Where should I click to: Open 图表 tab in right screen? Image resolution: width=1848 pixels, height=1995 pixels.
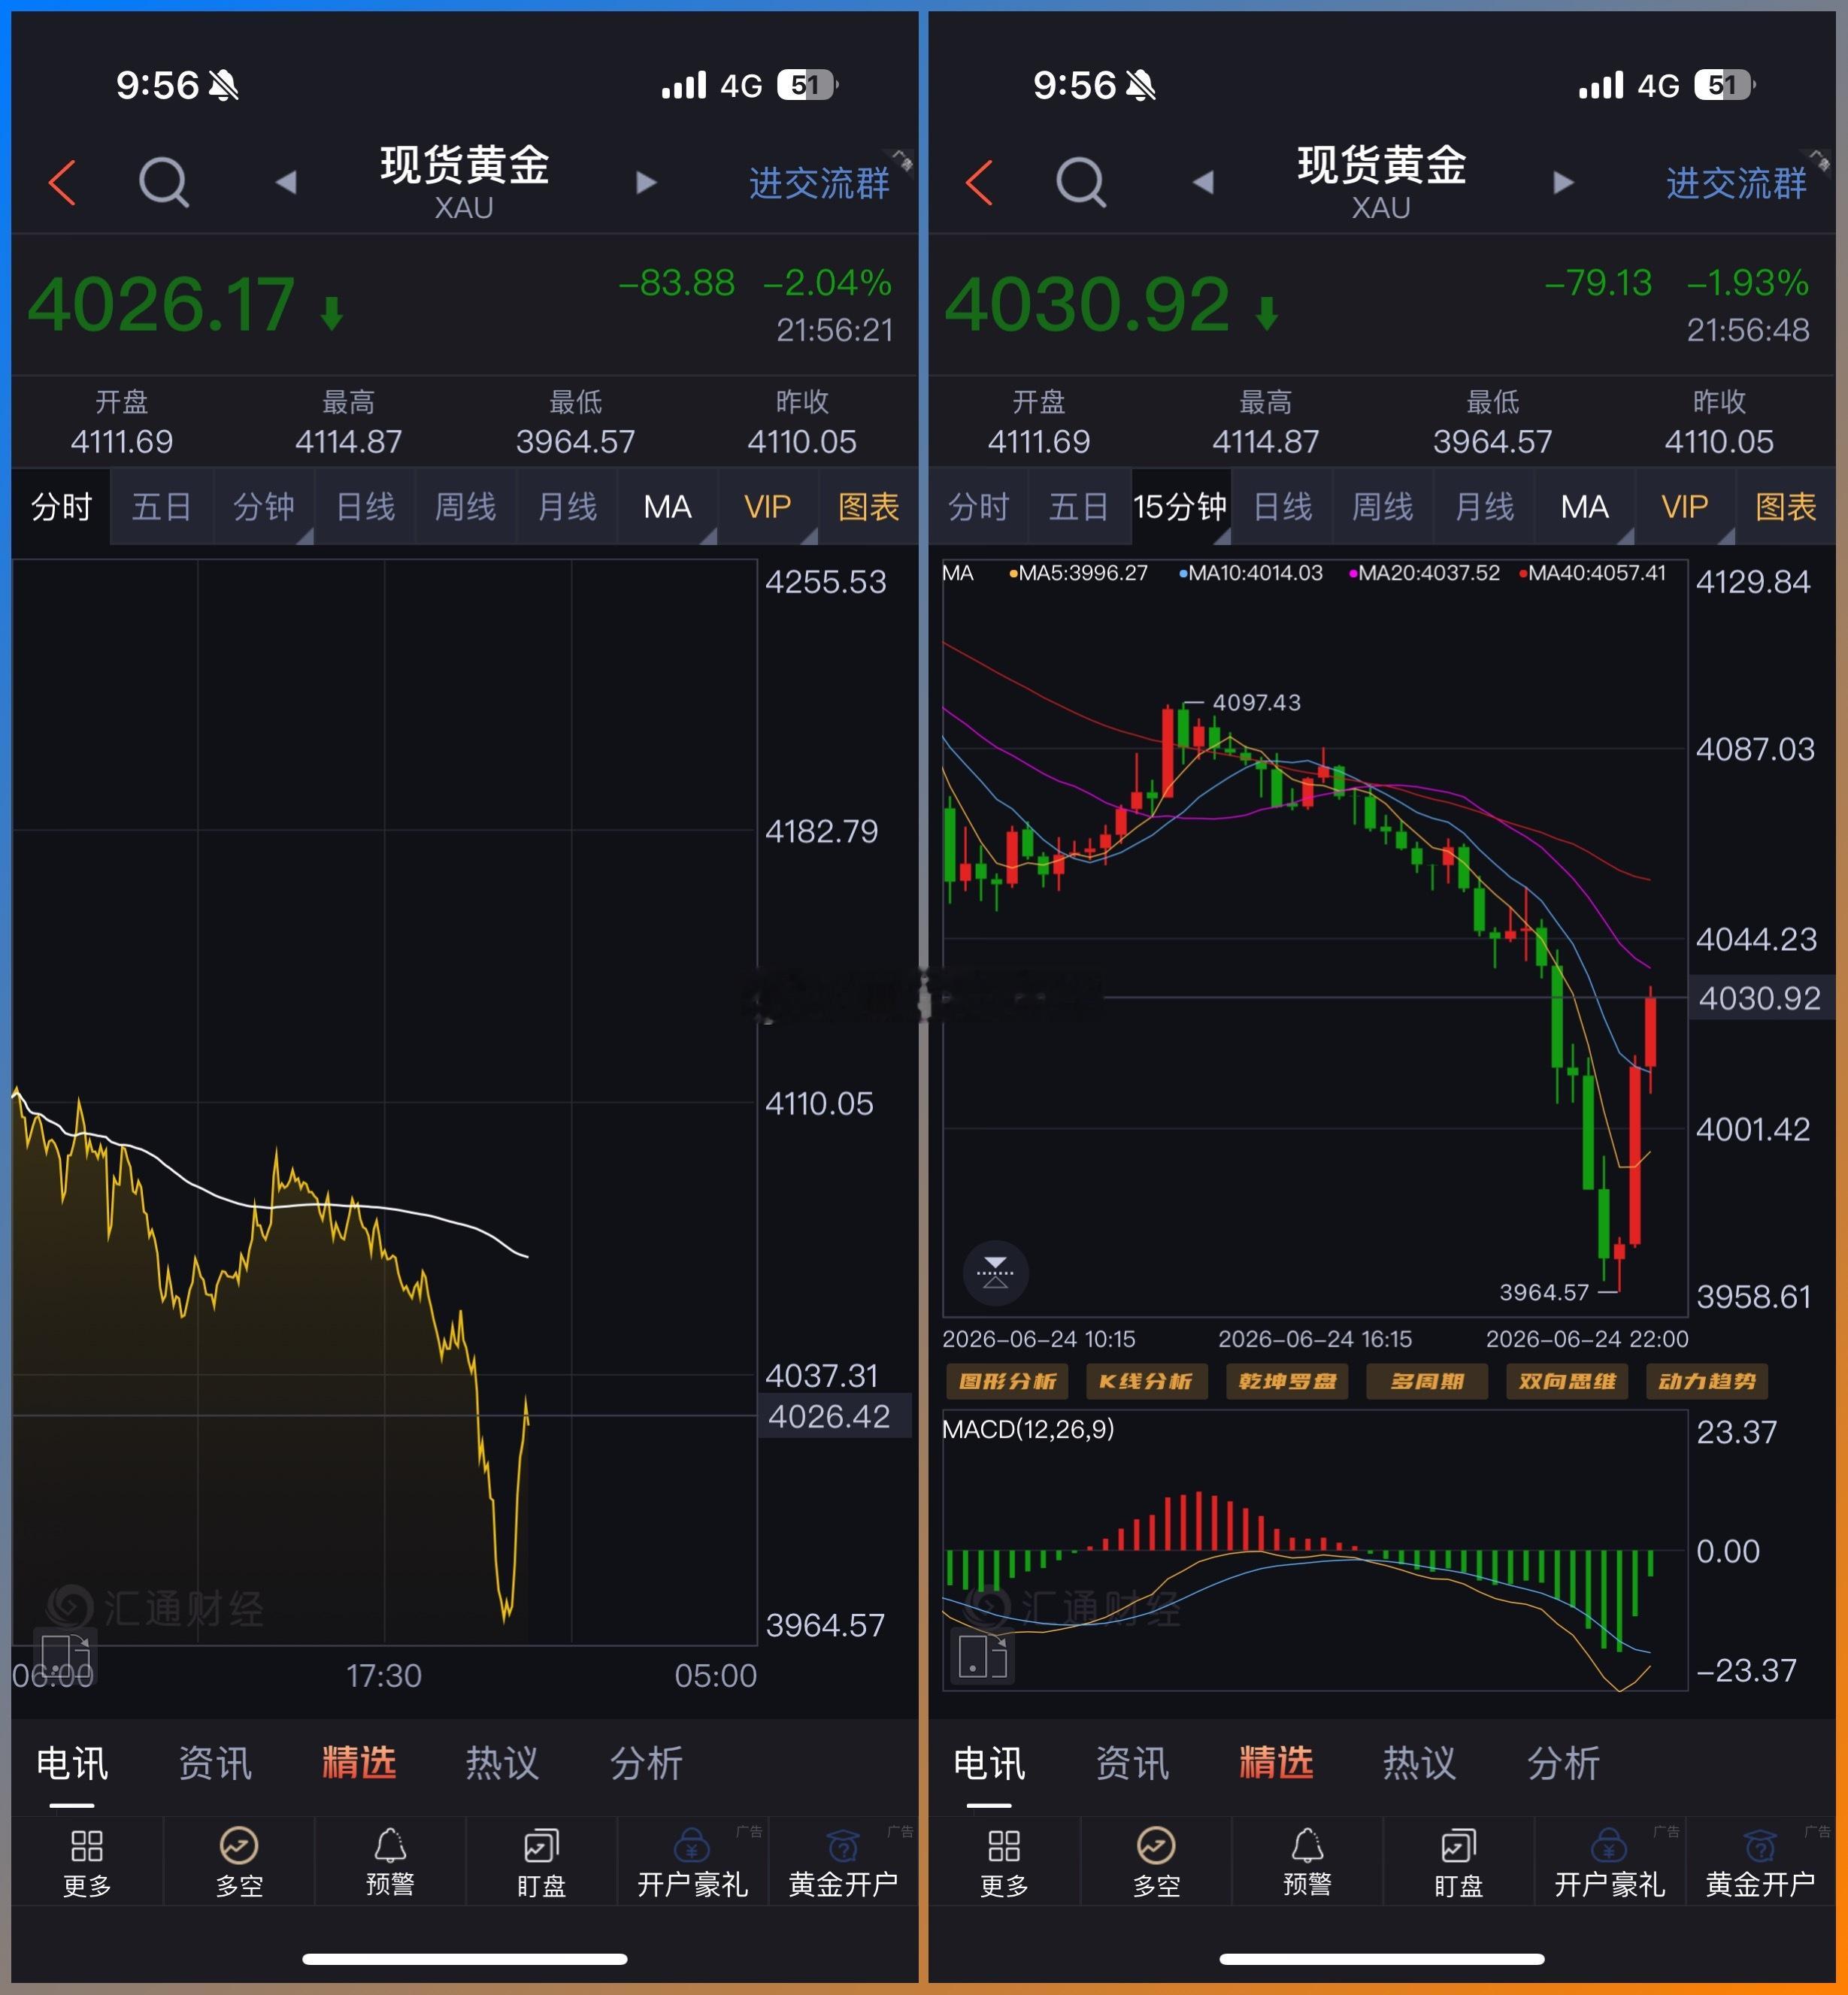coord(1786,507)
